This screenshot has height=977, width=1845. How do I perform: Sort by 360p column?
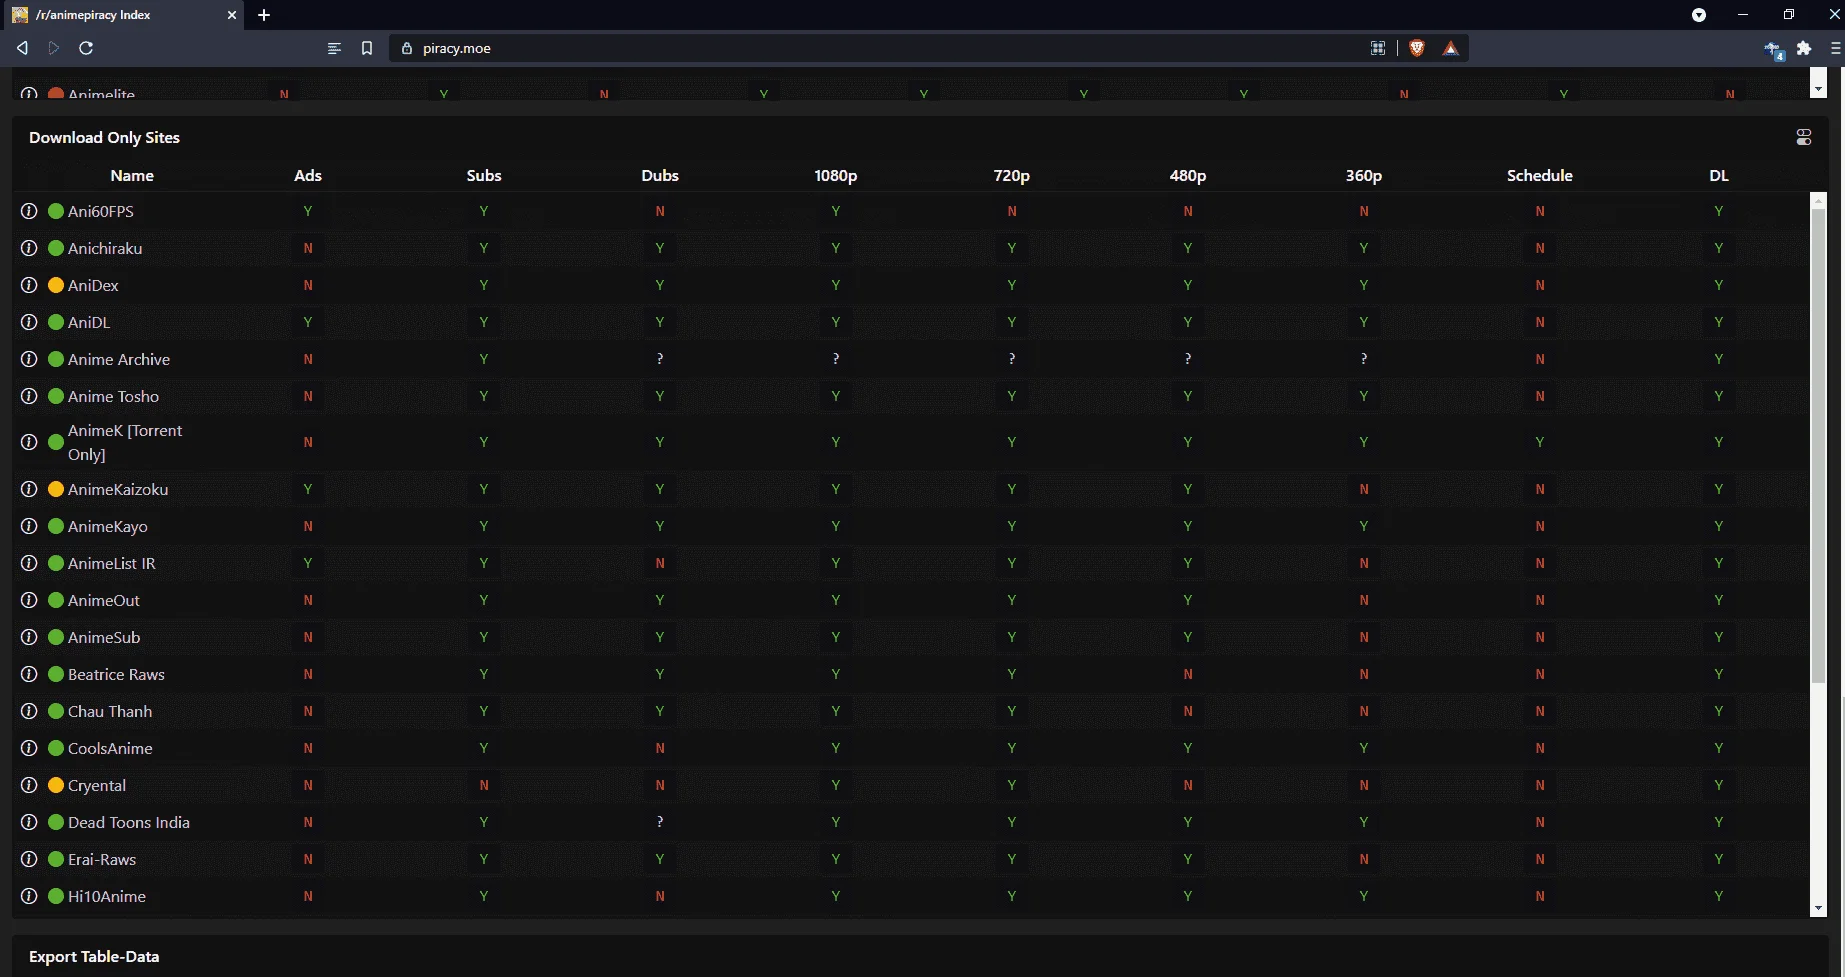pos(1364,175)
